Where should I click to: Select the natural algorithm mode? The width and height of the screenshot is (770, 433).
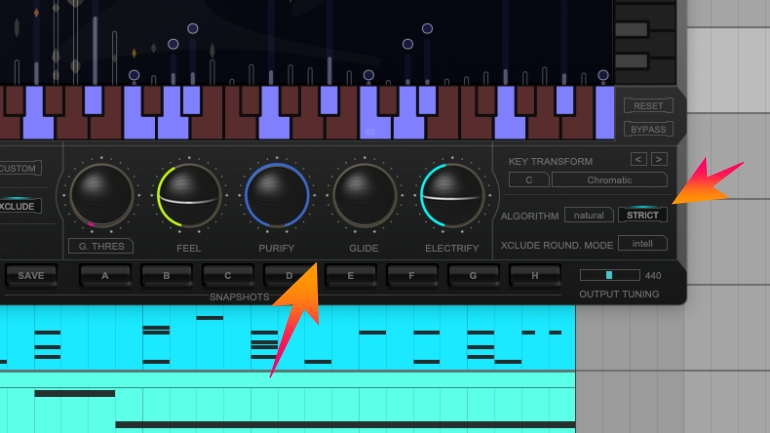(588, 215)
